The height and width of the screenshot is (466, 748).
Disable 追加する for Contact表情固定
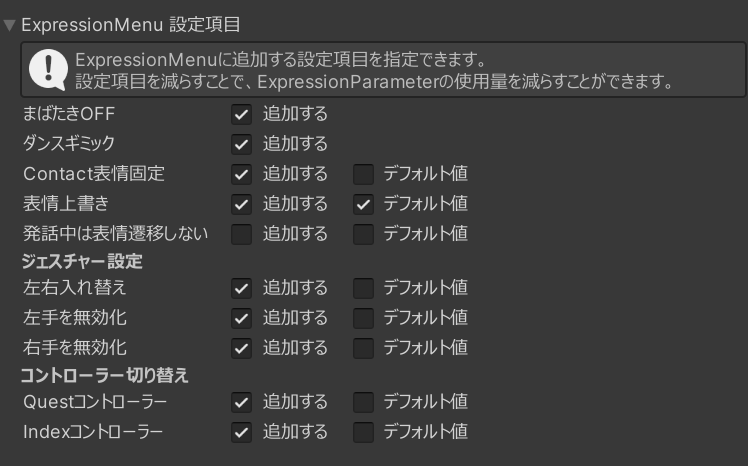click(241, 174)
